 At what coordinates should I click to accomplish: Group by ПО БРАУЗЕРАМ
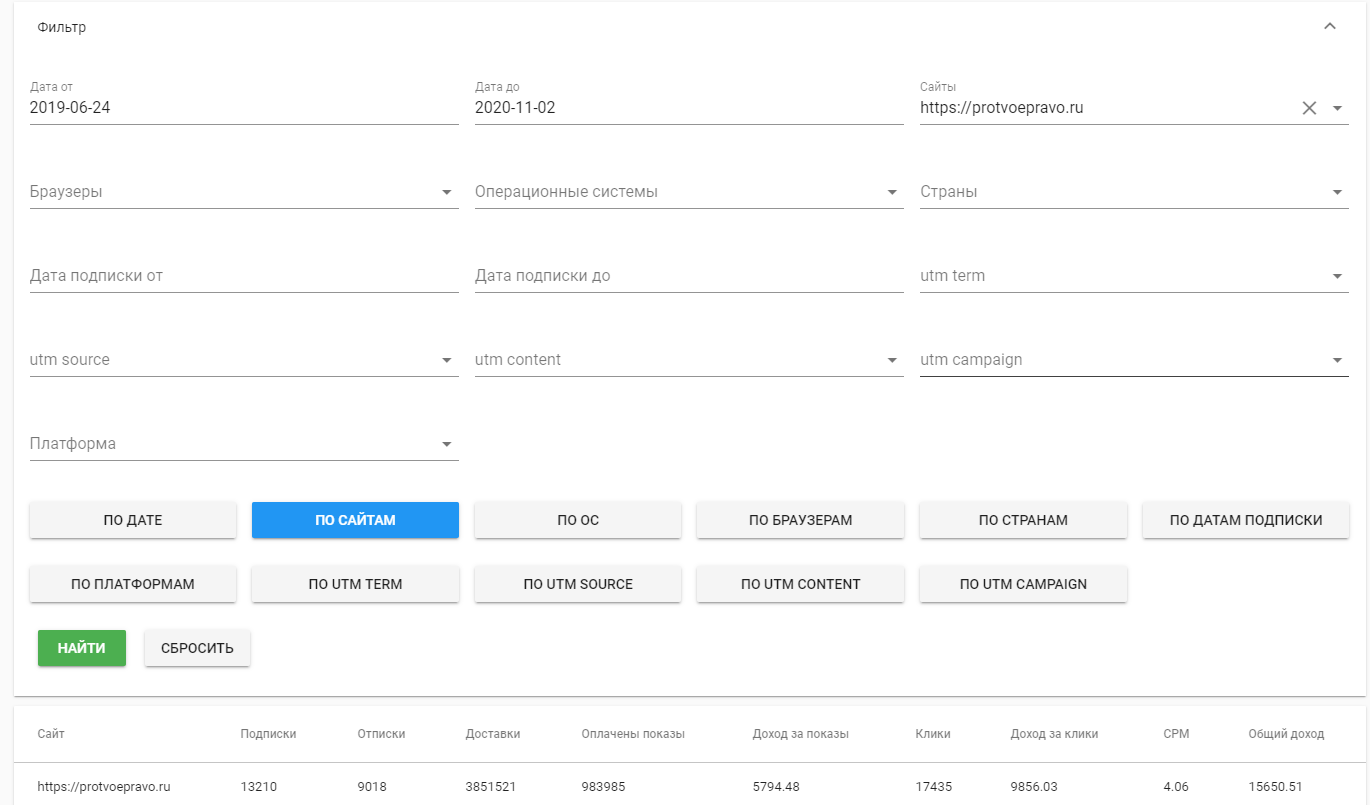(x=800, y=520)
